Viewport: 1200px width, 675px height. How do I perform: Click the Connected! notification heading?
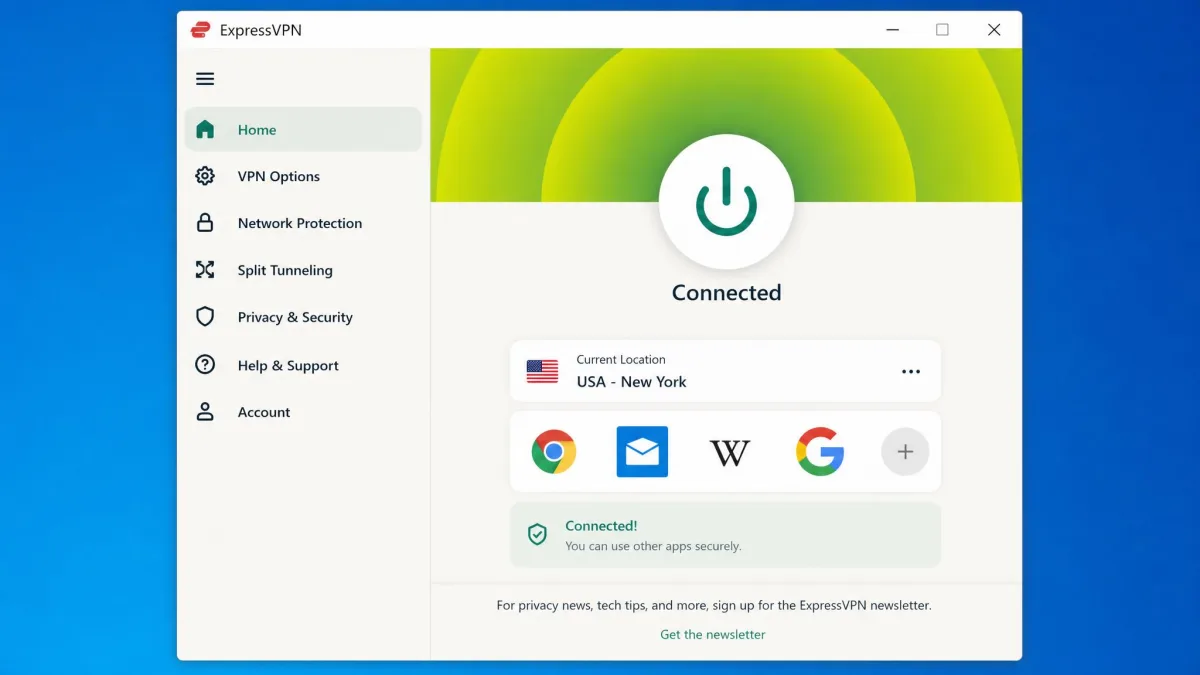(601, 525)
